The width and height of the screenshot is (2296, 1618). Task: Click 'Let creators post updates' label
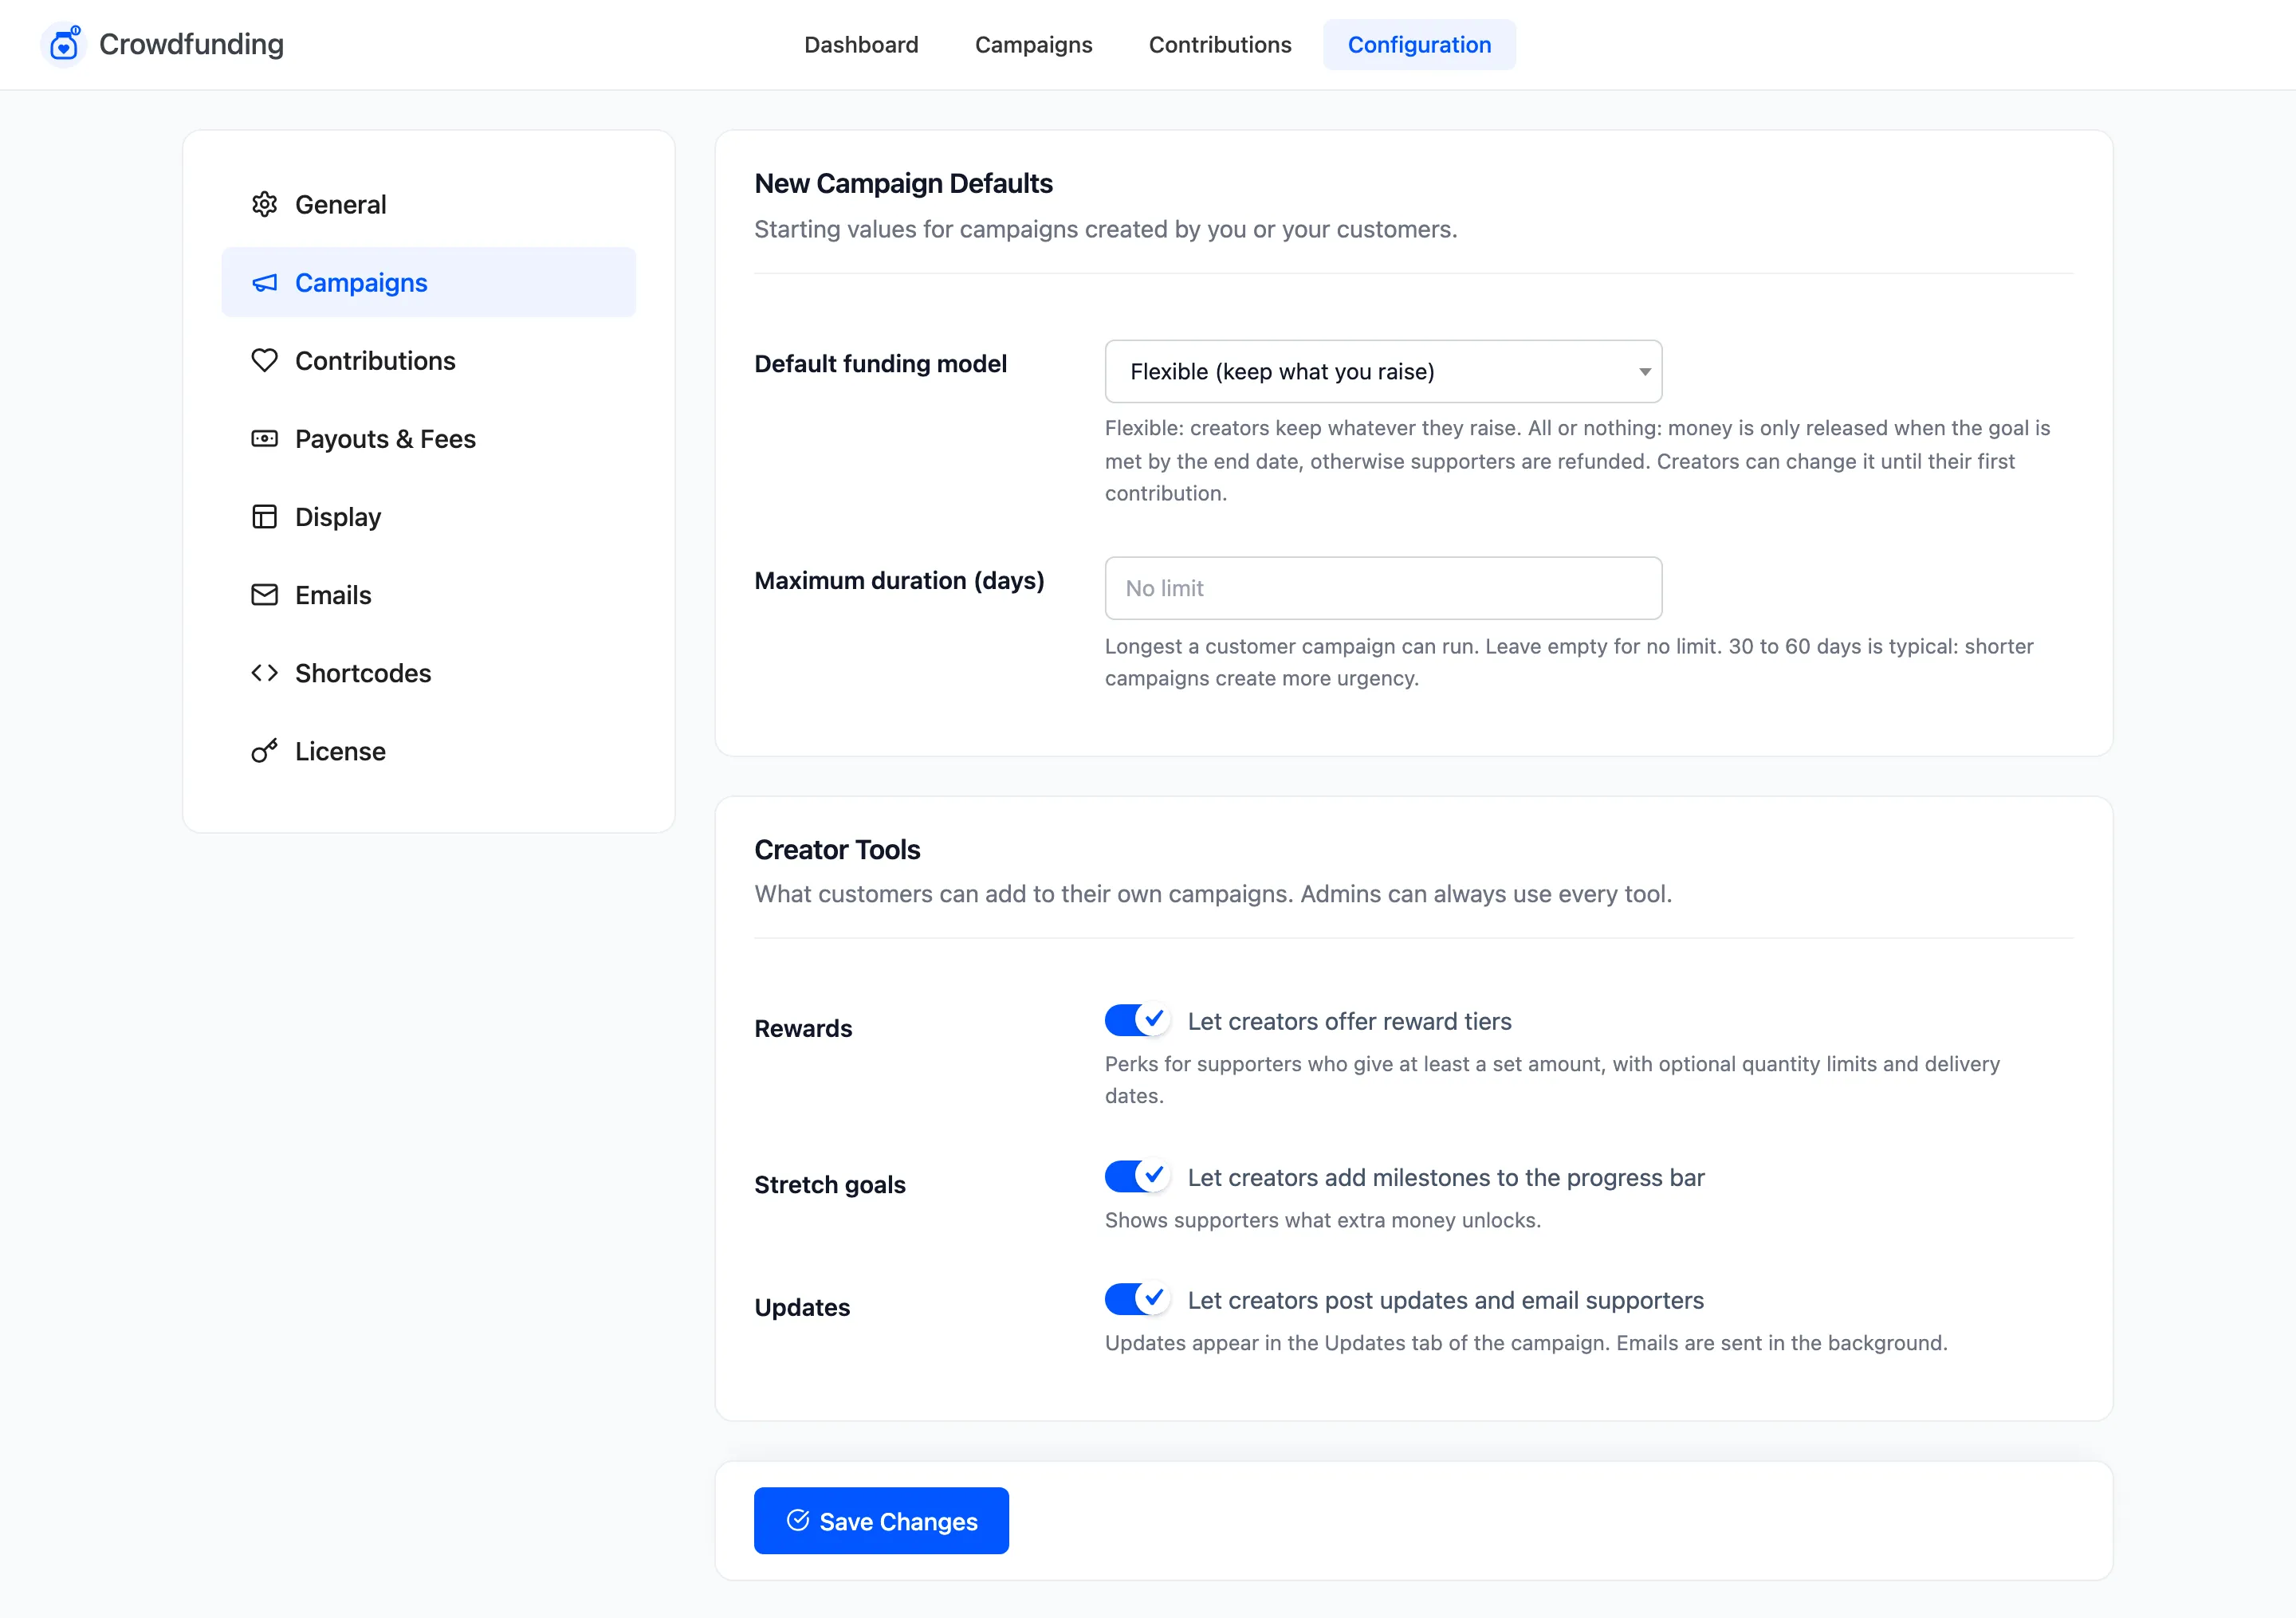pos(1445,1300)
